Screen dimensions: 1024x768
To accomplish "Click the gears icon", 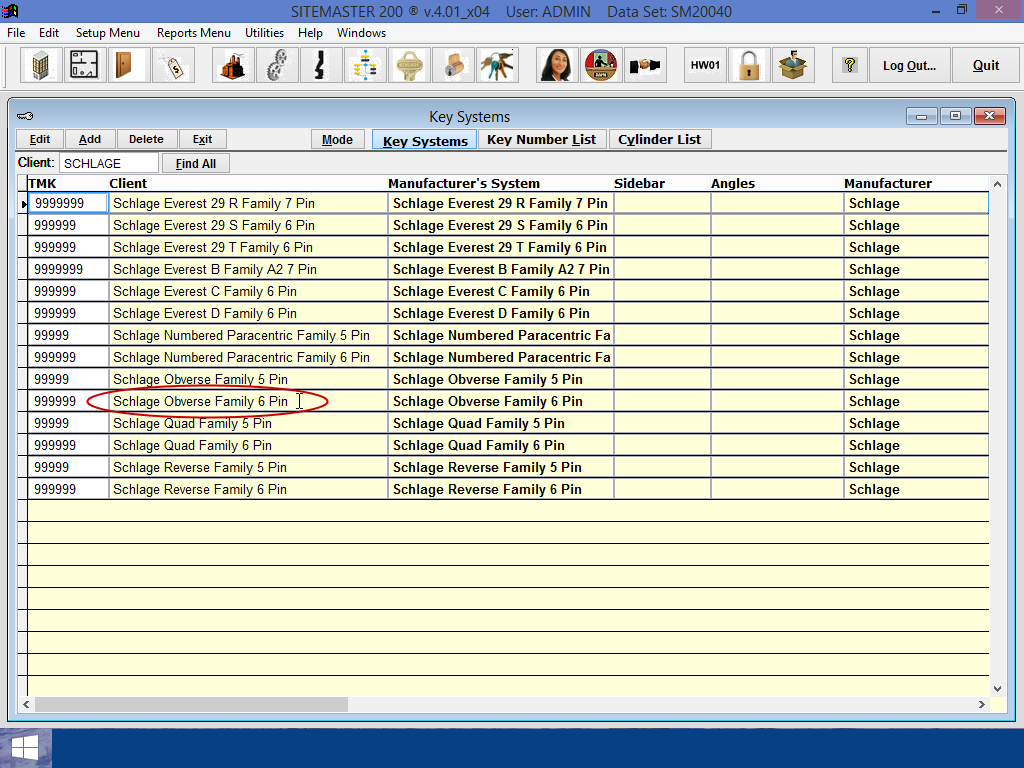I will 277,65.
